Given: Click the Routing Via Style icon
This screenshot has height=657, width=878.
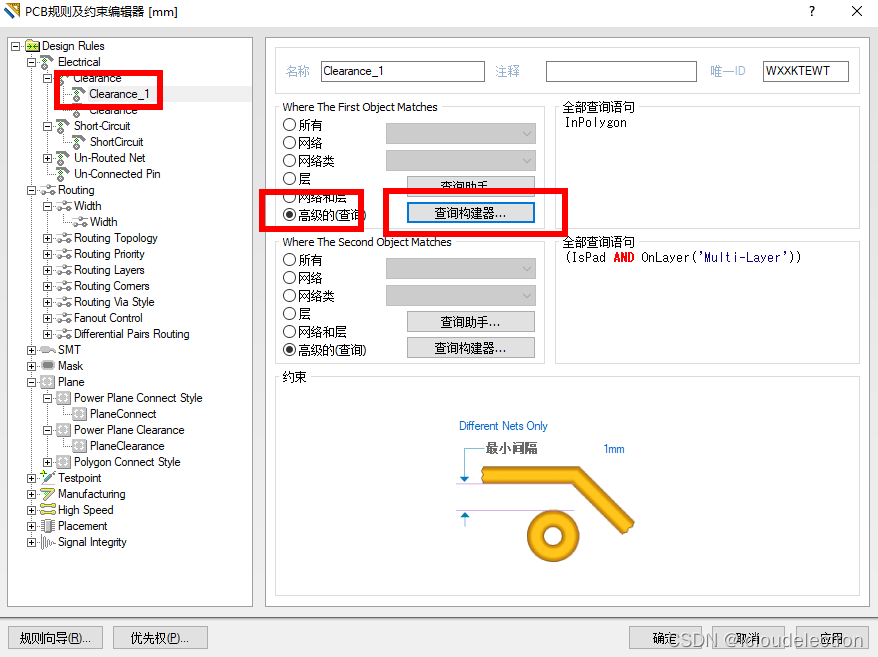Looking at the screenshot, I should (64, 302).
